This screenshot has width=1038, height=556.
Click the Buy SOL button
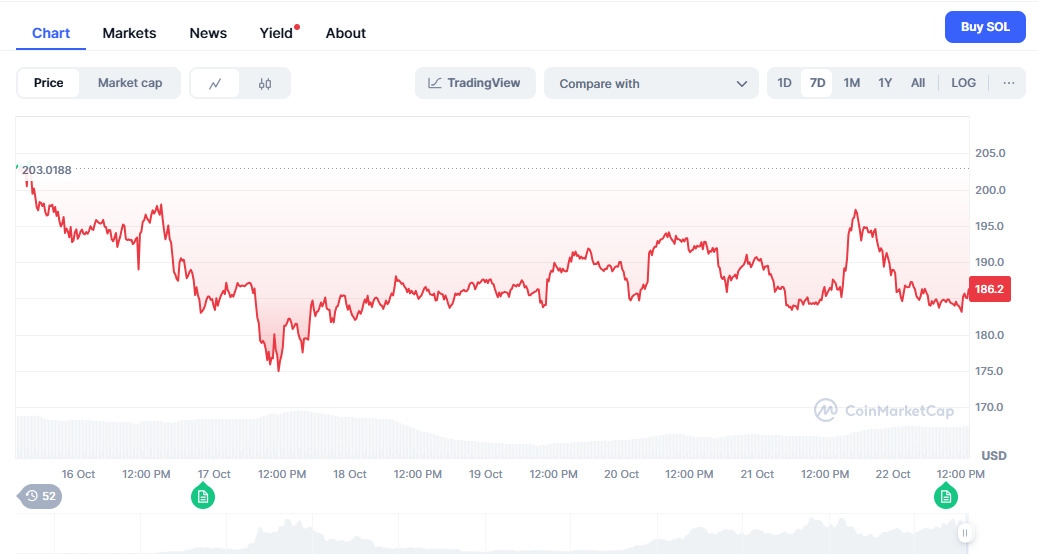coord(985,27)
